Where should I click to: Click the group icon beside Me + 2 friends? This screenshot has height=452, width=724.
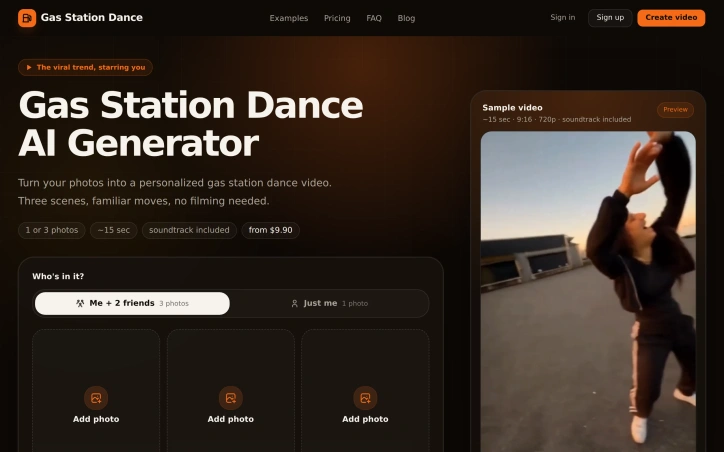coord(80,303)
